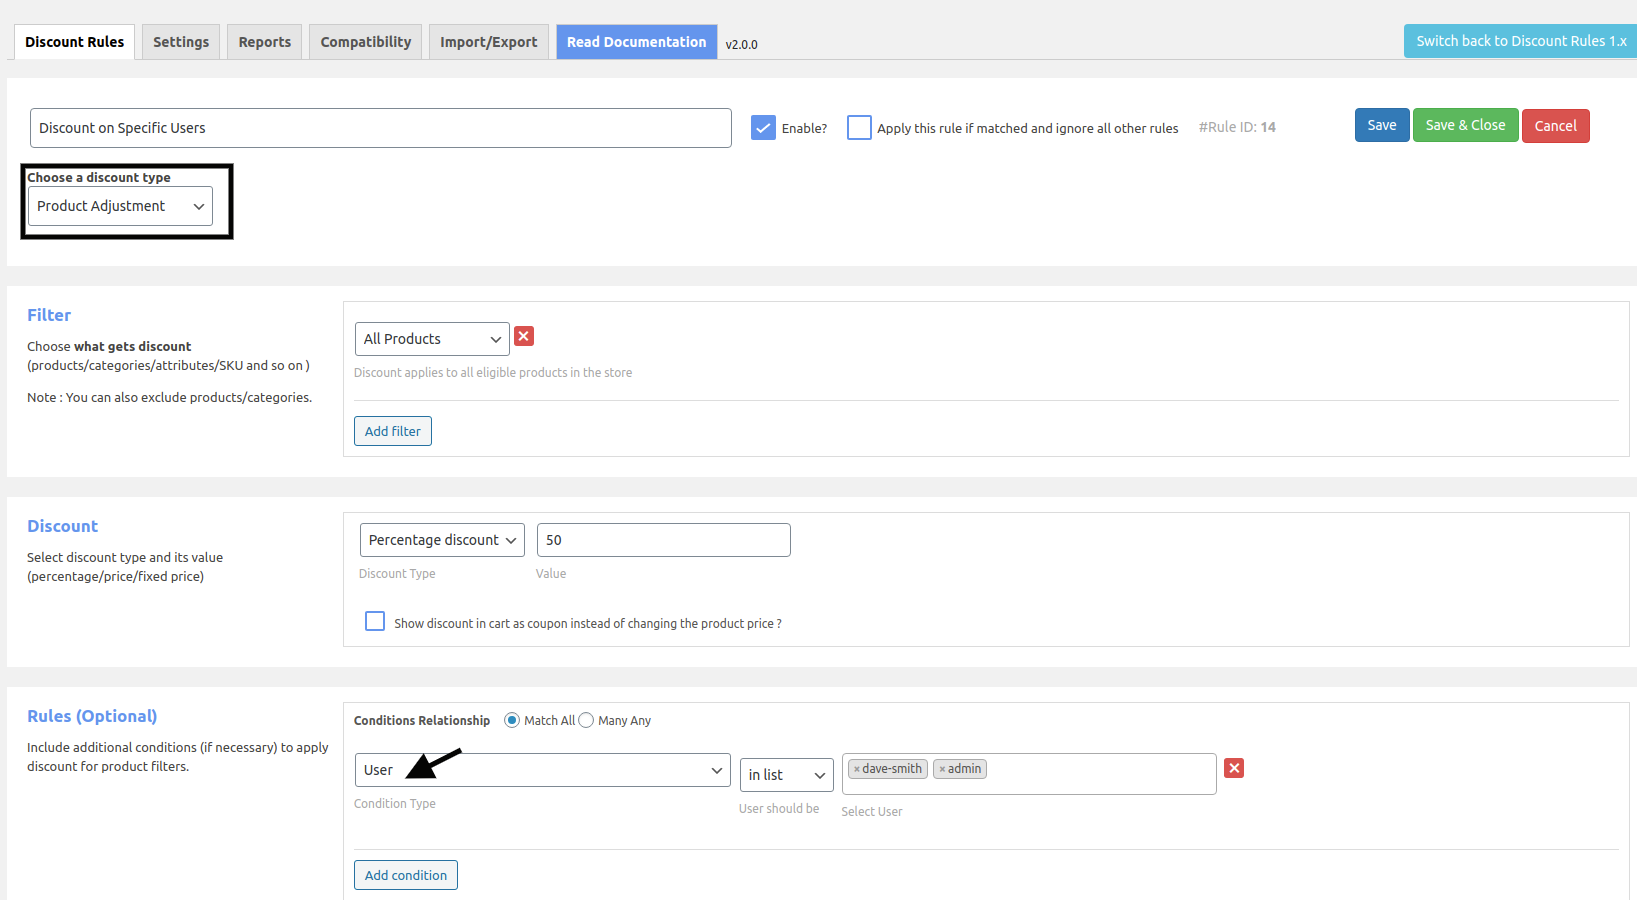This screenshot has width=1637, height=900.
Task: Click the discount value field showing 50
Action: click(x=663, y=540)
